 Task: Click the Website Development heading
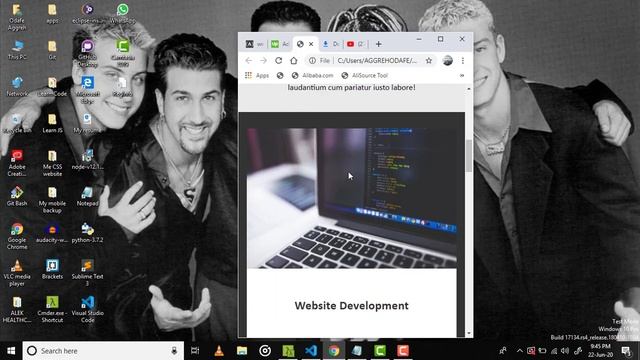coord(351,306)
